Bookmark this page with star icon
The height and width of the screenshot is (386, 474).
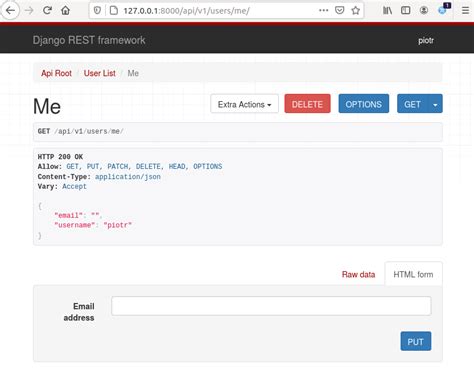(x=356, y=10)
